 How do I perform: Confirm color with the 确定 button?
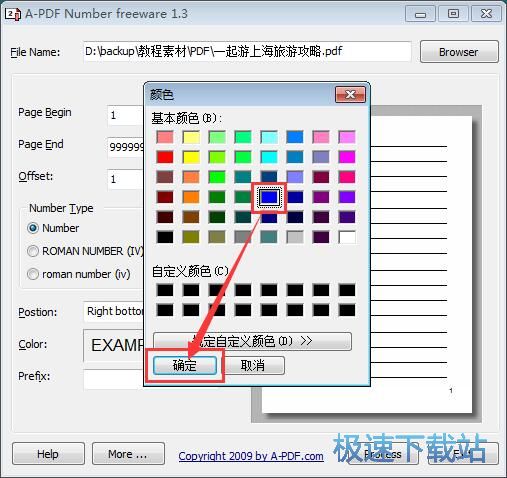(x=185, y=366)
